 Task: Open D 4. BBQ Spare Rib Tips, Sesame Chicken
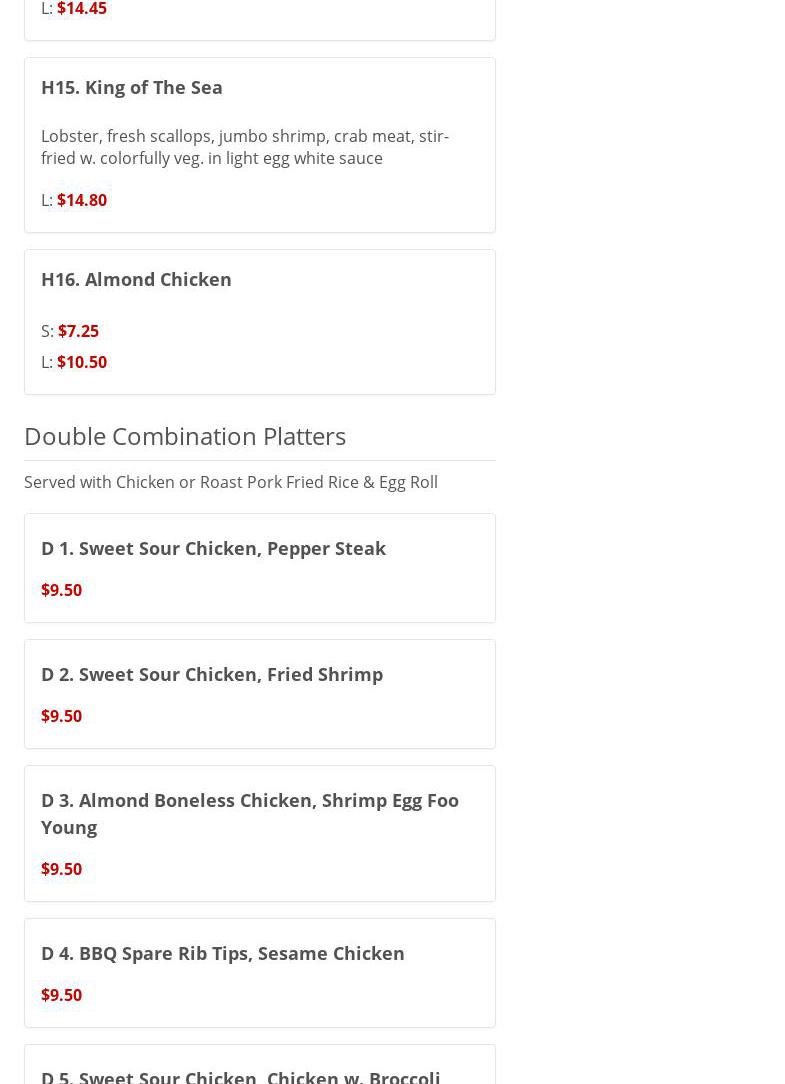point(223,953)
